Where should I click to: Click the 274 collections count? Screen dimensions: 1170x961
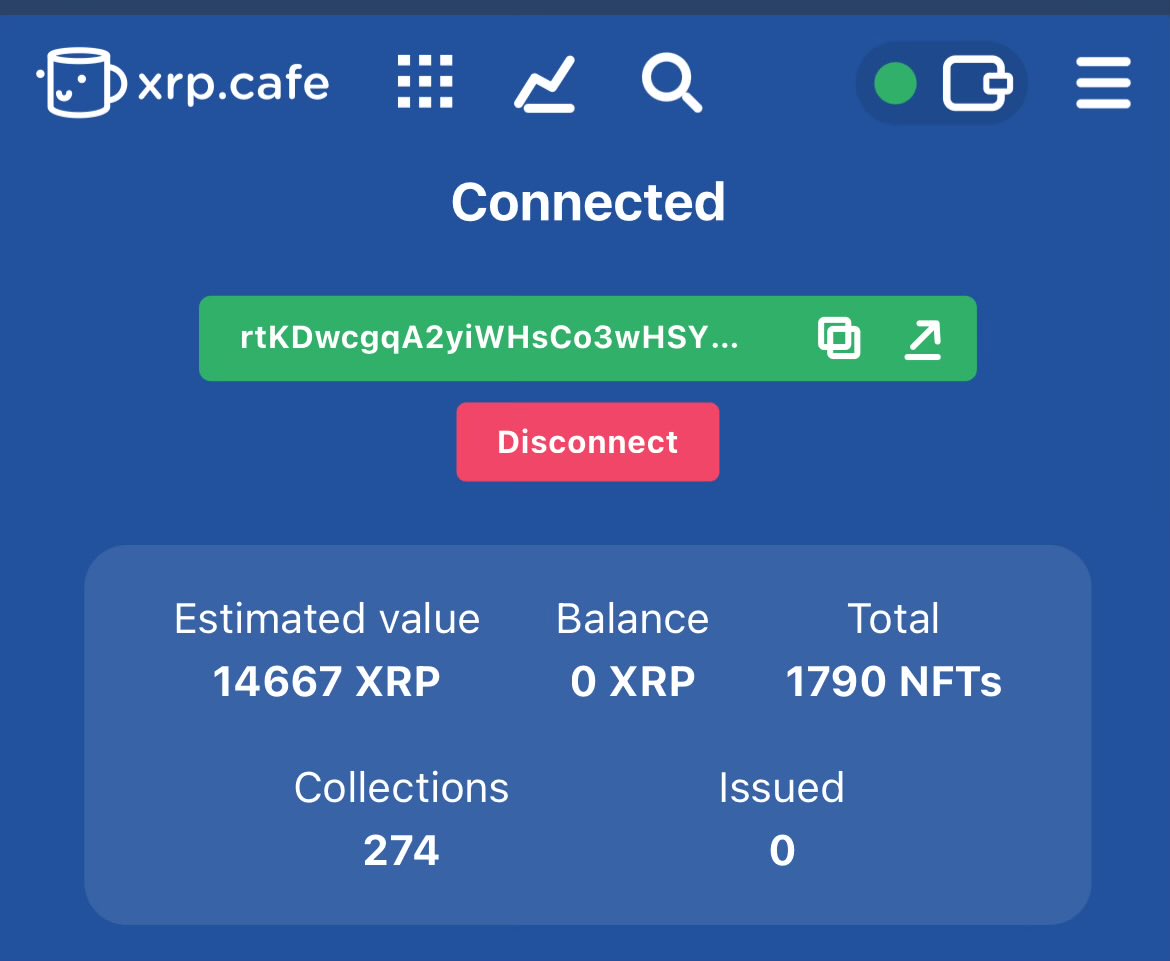pyautogui.click(x=401, y=851)
